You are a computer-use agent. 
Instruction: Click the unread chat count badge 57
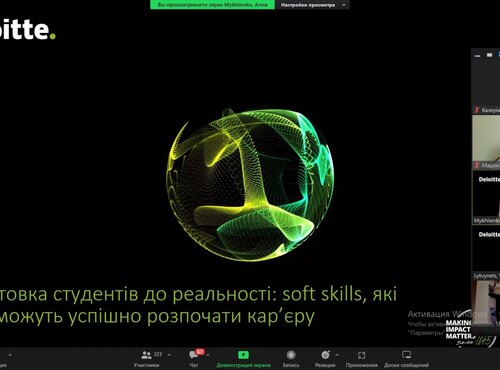pyautogui.click(x=200, y=352)
